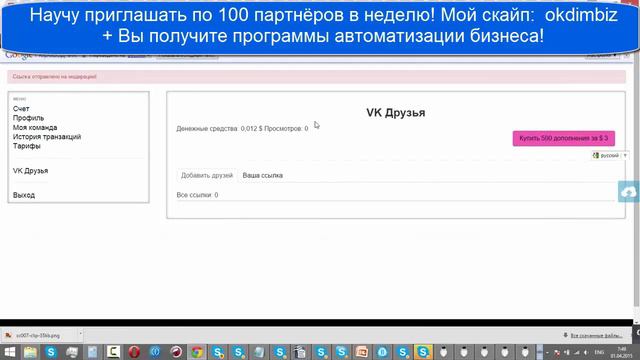
Task: Open Все скачанные файлы link
Action: point(596,336)
